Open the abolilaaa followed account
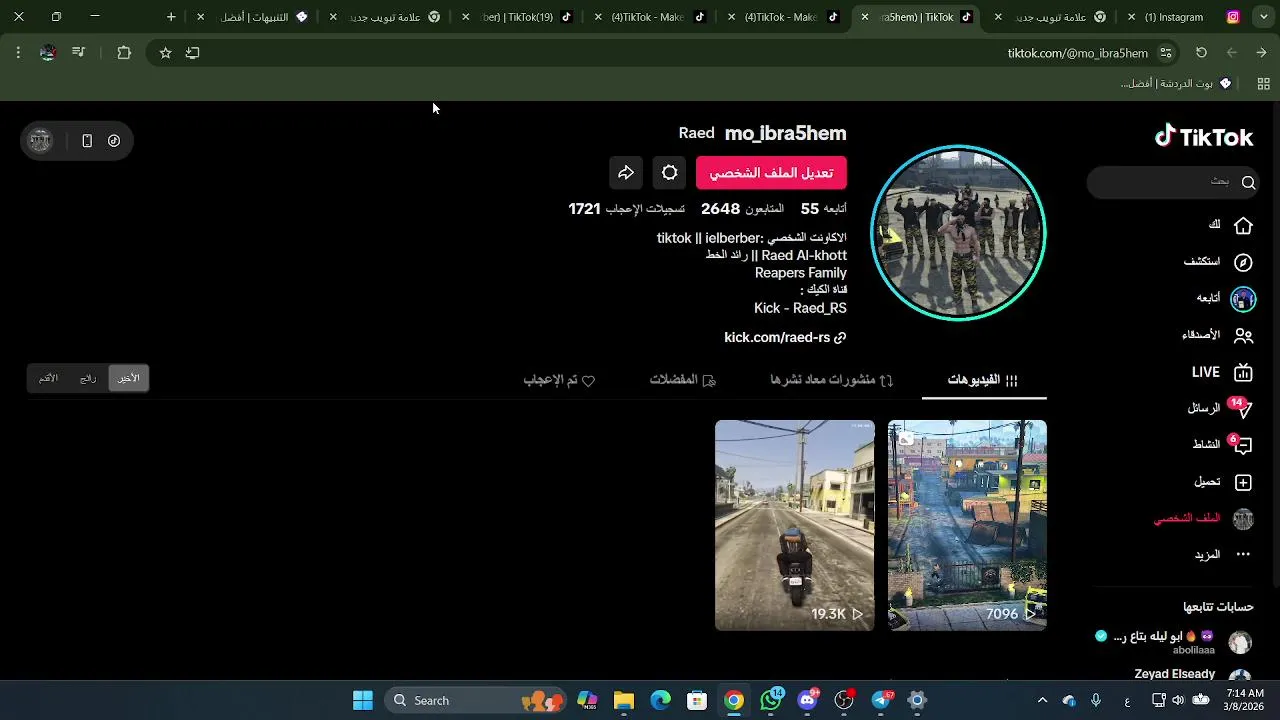This screenshot has height=720, width=1280. (x=1175, y=642)
